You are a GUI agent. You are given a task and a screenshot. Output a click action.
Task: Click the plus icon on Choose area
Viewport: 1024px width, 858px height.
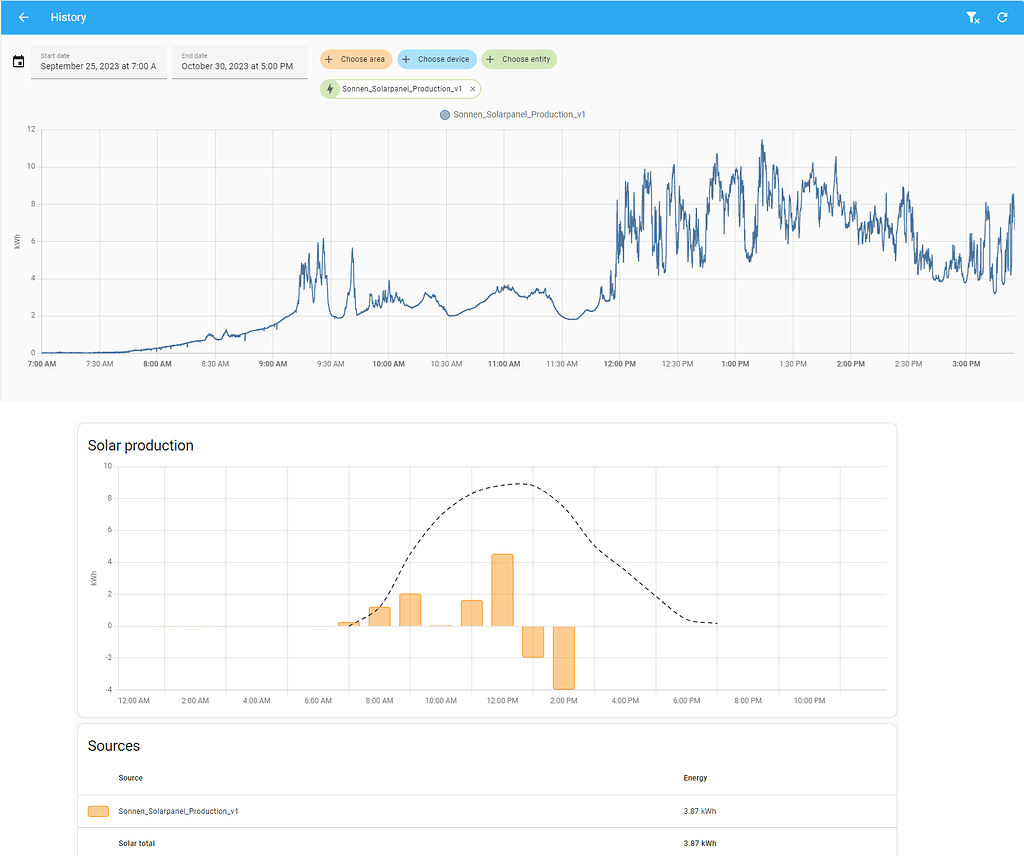coord(329,59)
